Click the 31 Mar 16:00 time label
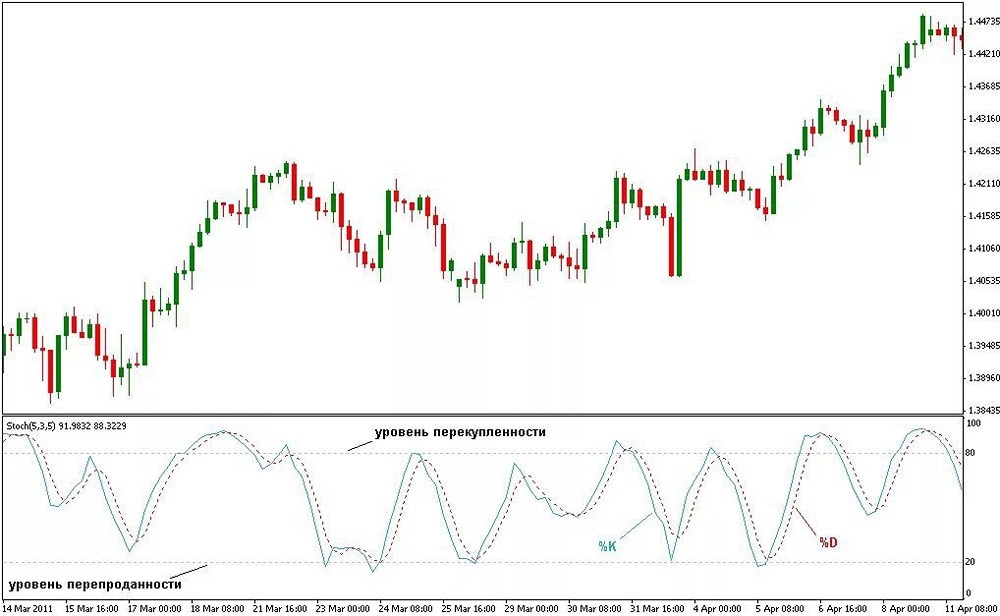 click(x=658, y=609)
